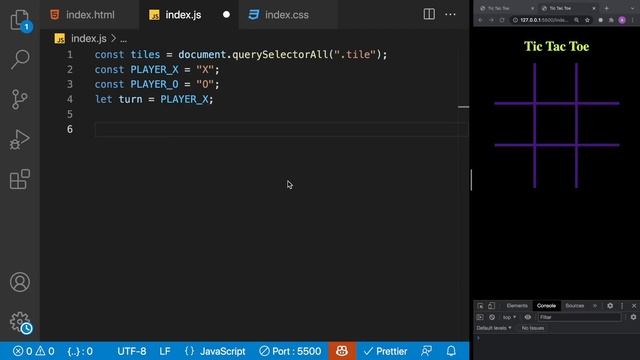Viewport: 640px width, 360px height.
Task: Open notifications bell in status bar
Action: [x=451, y=351]
